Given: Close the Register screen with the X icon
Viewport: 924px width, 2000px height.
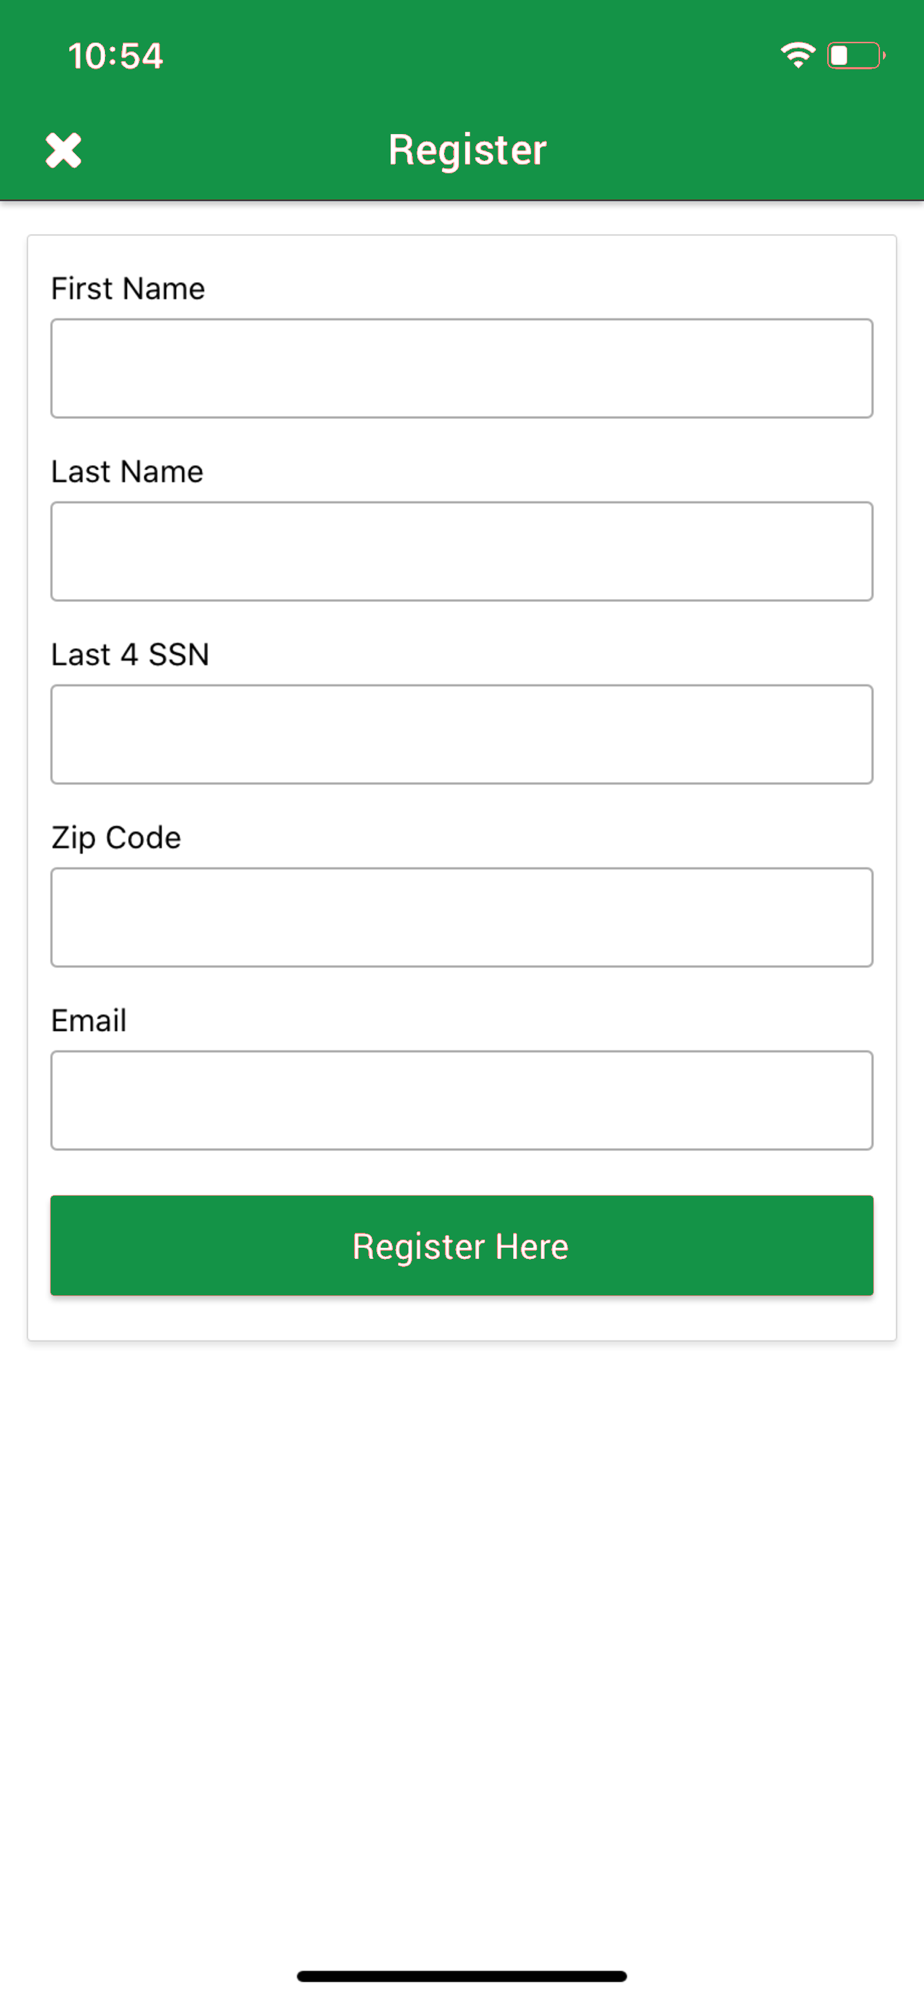Looking at the screenshot, I should [x=64, y=150].
